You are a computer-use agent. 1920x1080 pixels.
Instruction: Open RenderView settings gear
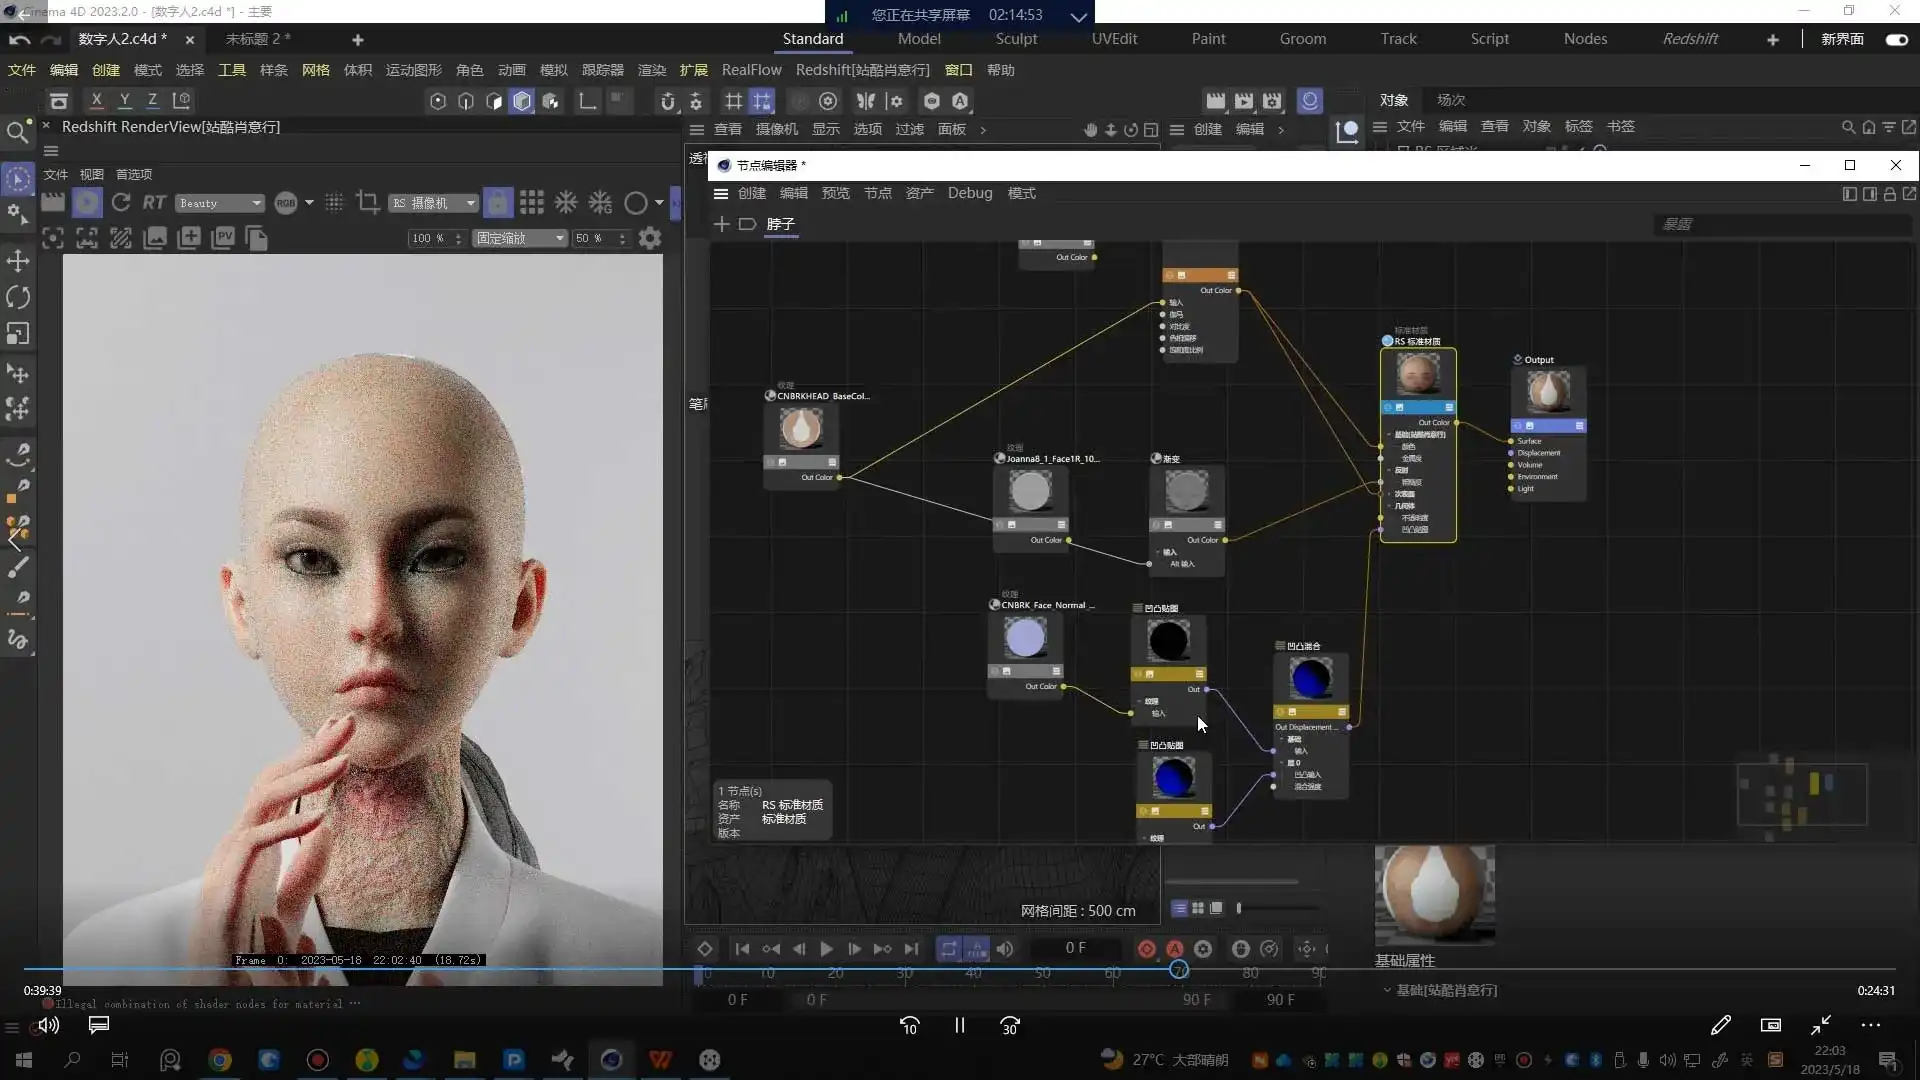(x=650, y=238)
